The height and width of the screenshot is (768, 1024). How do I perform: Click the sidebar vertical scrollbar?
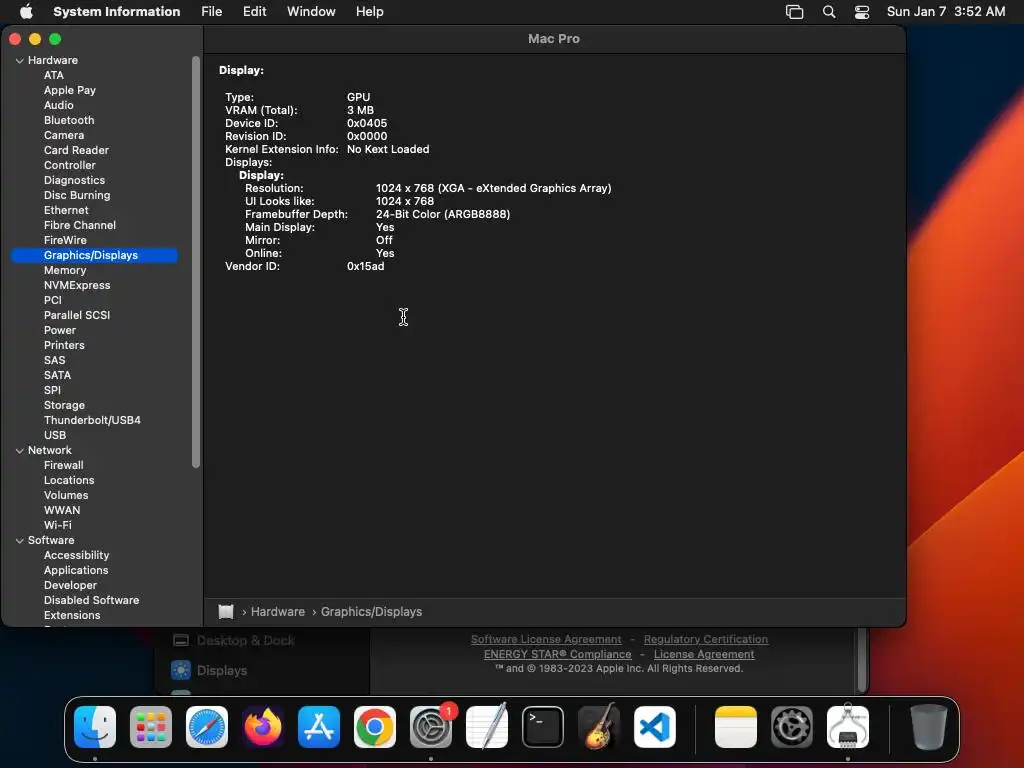point(195,263)
